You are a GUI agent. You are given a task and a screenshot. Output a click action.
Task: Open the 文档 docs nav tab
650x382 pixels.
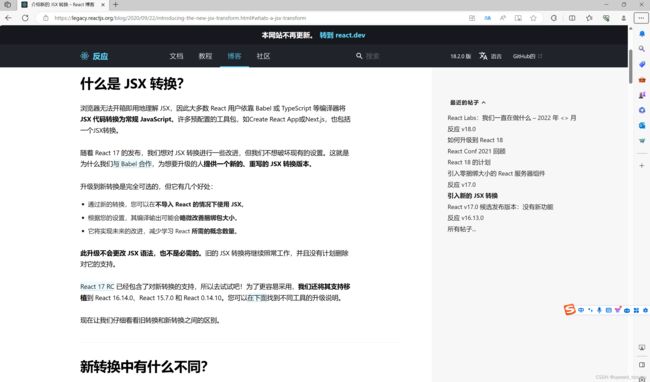(x=176, y=56)
